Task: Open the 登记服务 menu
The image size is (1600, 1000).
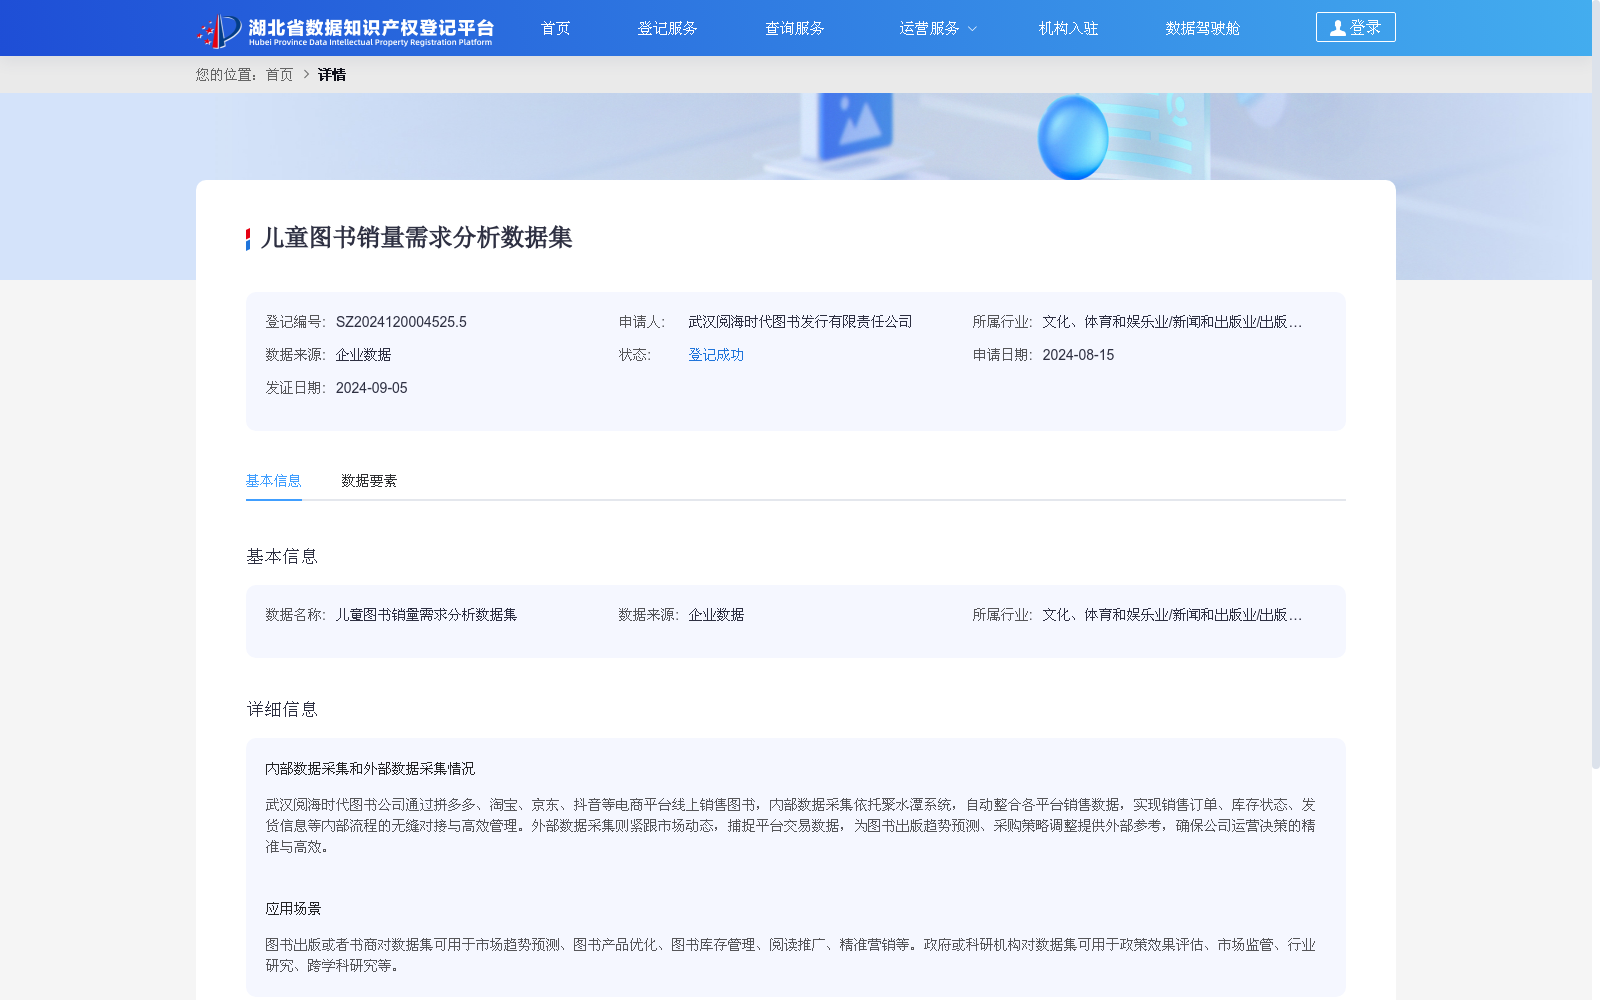Action: pos(667,28)
